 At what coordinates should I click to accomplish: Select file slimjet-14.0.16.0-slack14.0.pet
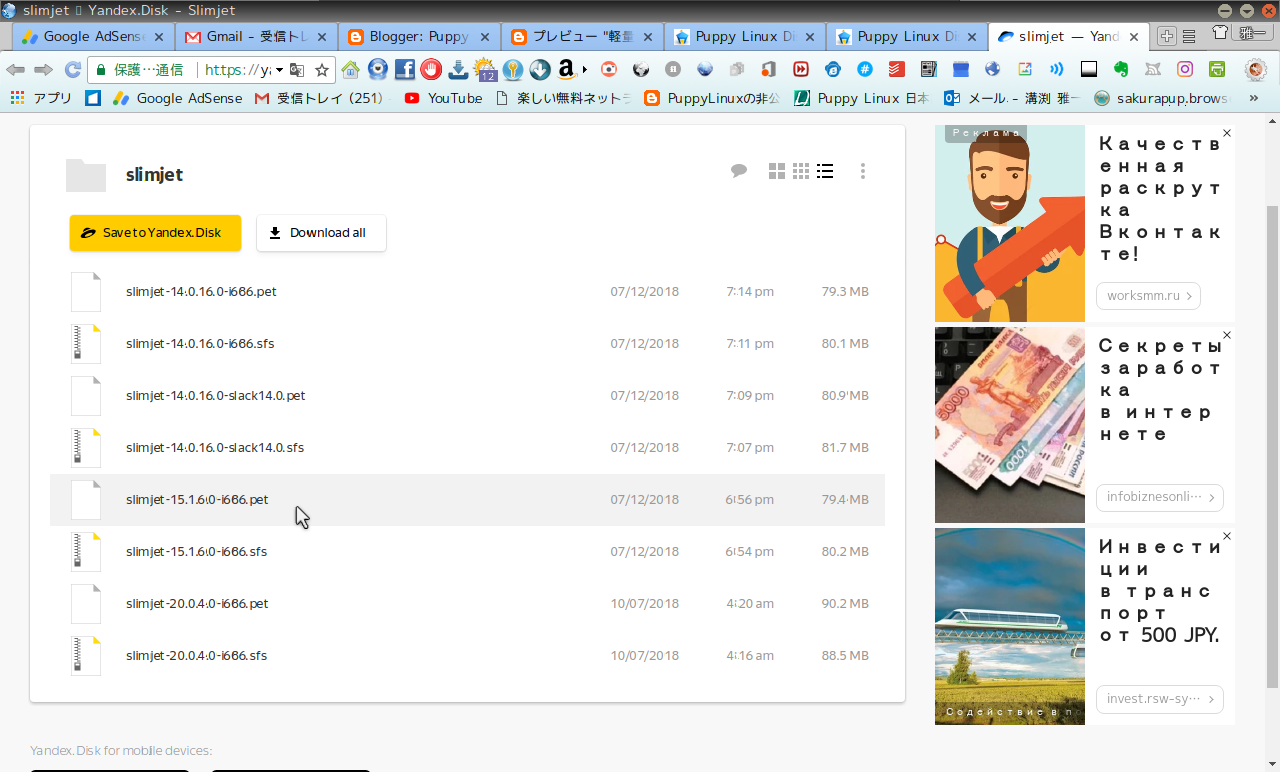[x=467, y=396]
